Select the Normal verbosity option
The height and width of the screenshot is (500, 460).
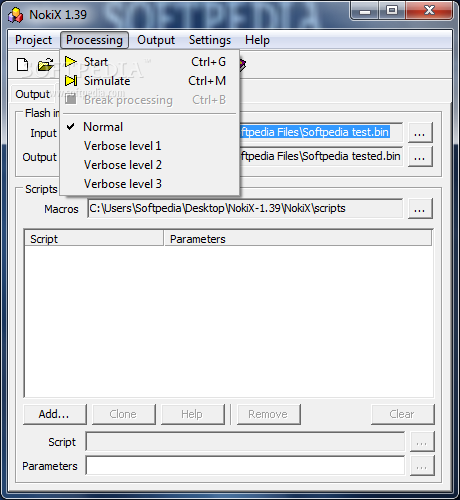[150, 127]
